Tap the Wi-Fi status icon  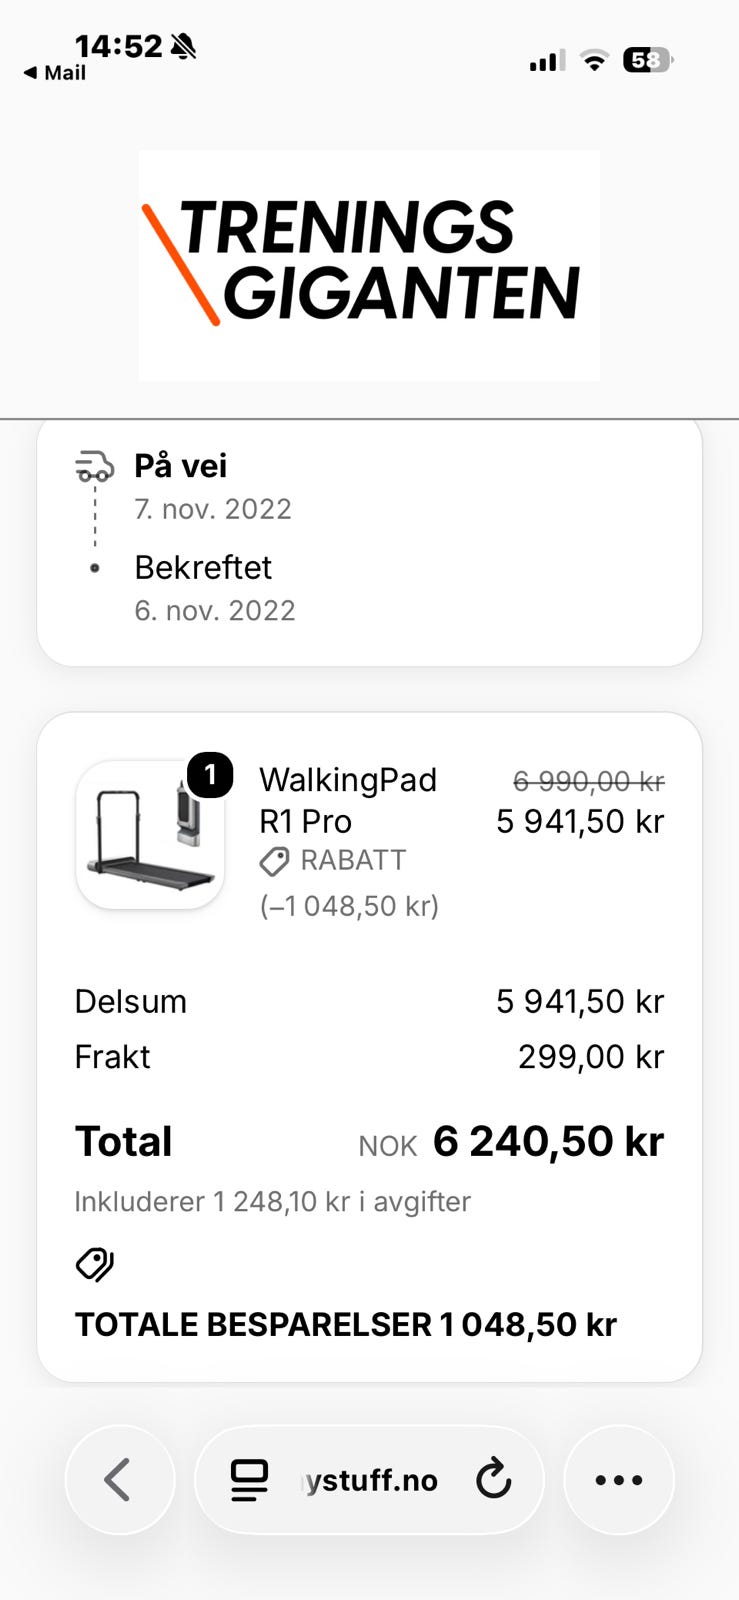coord(595,61)
